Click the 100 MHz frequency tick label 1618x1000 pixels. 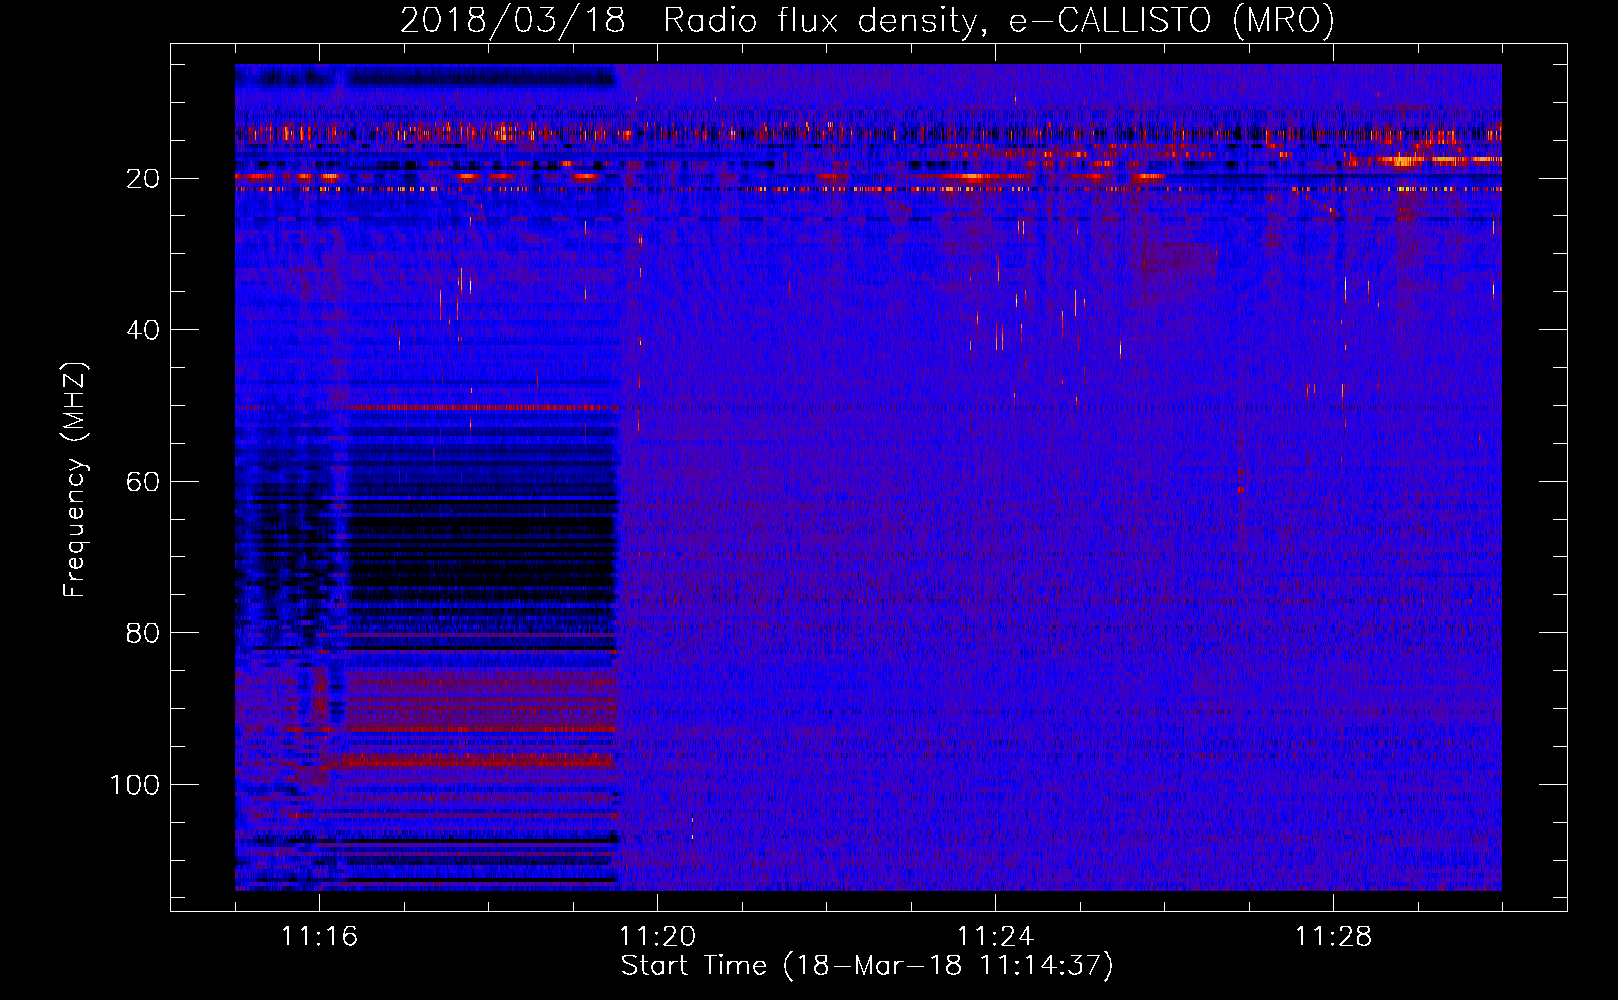pyautogui.click(x=135, y=785)
